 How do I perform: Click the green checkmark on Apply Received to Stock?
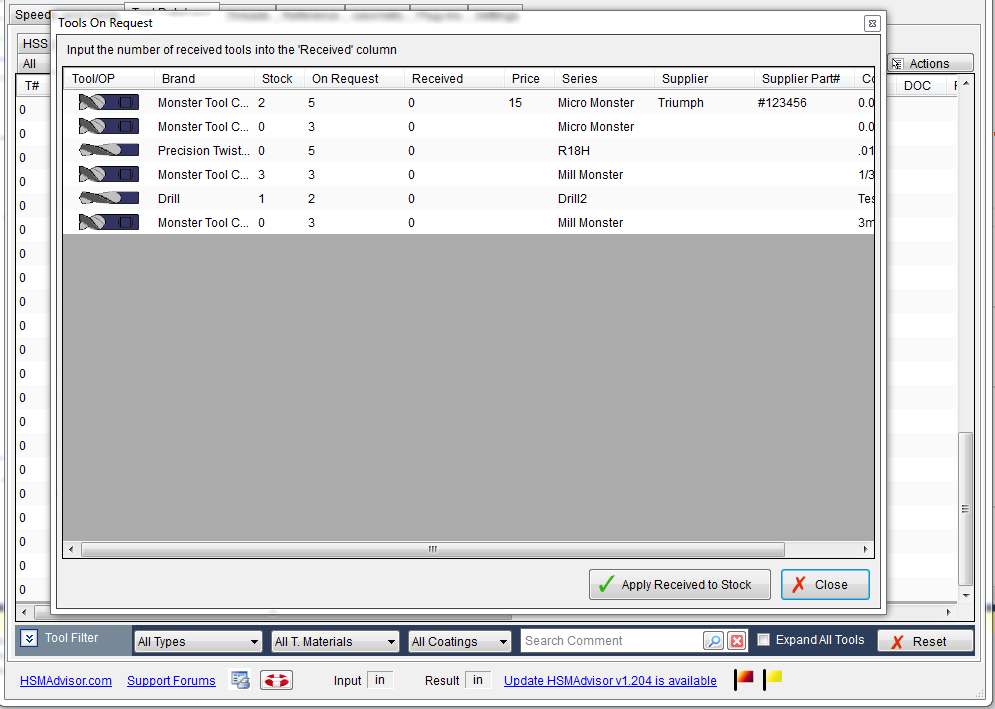(x=606, y=584)
